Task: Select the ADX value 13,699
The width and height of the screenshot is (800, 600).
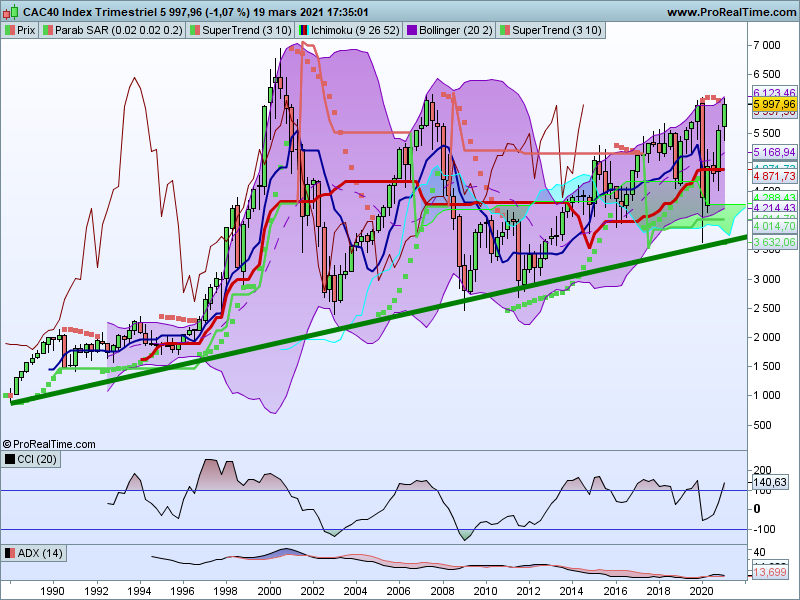Action: coord(770,572)
